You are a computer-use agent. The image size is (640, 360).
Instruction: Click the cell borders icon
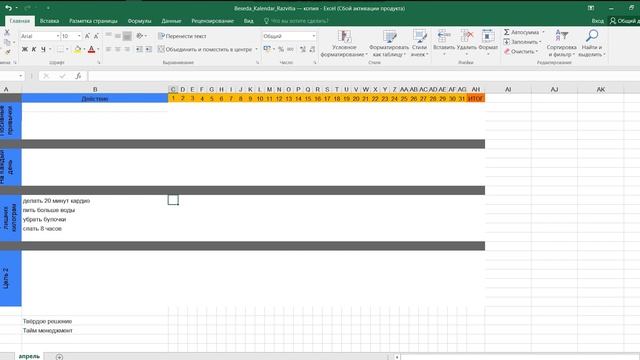[60, 49]
